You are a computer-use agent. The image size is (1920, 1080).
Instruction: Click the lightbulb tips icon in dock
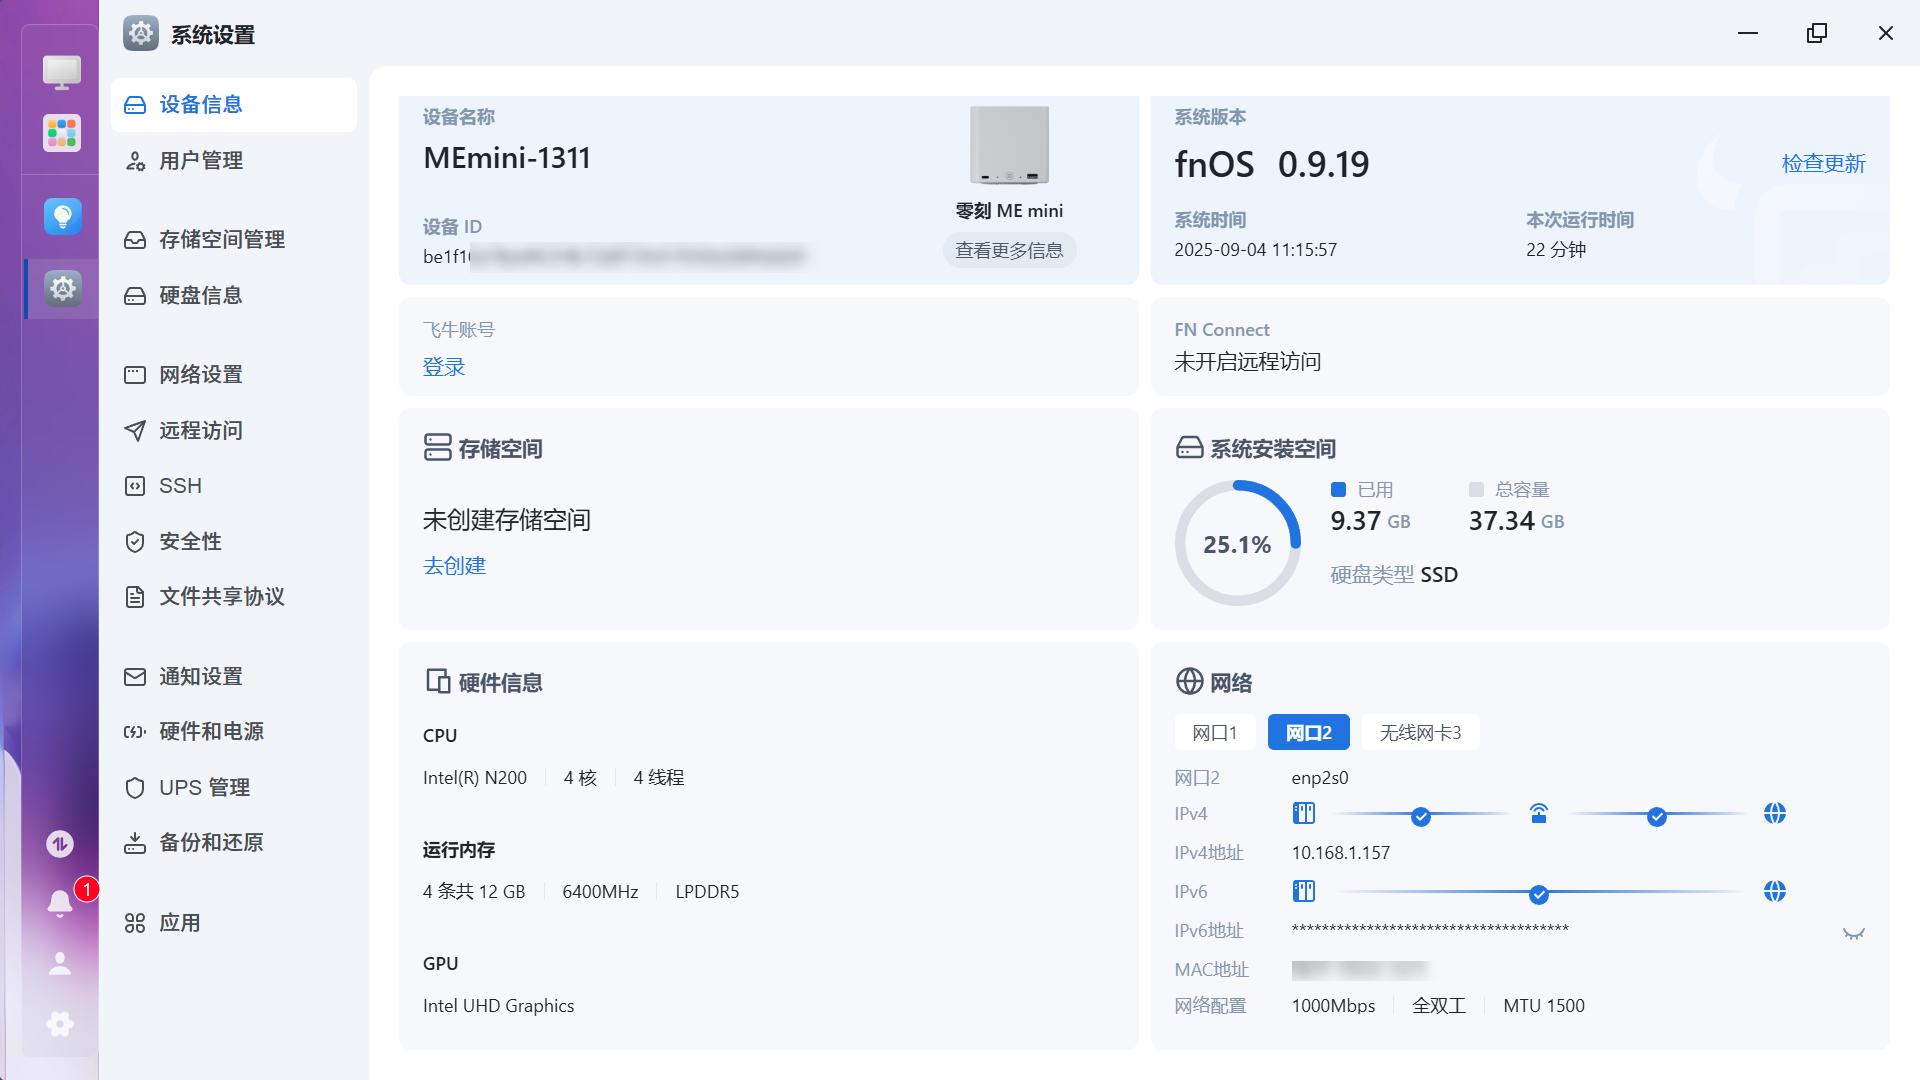62,216
